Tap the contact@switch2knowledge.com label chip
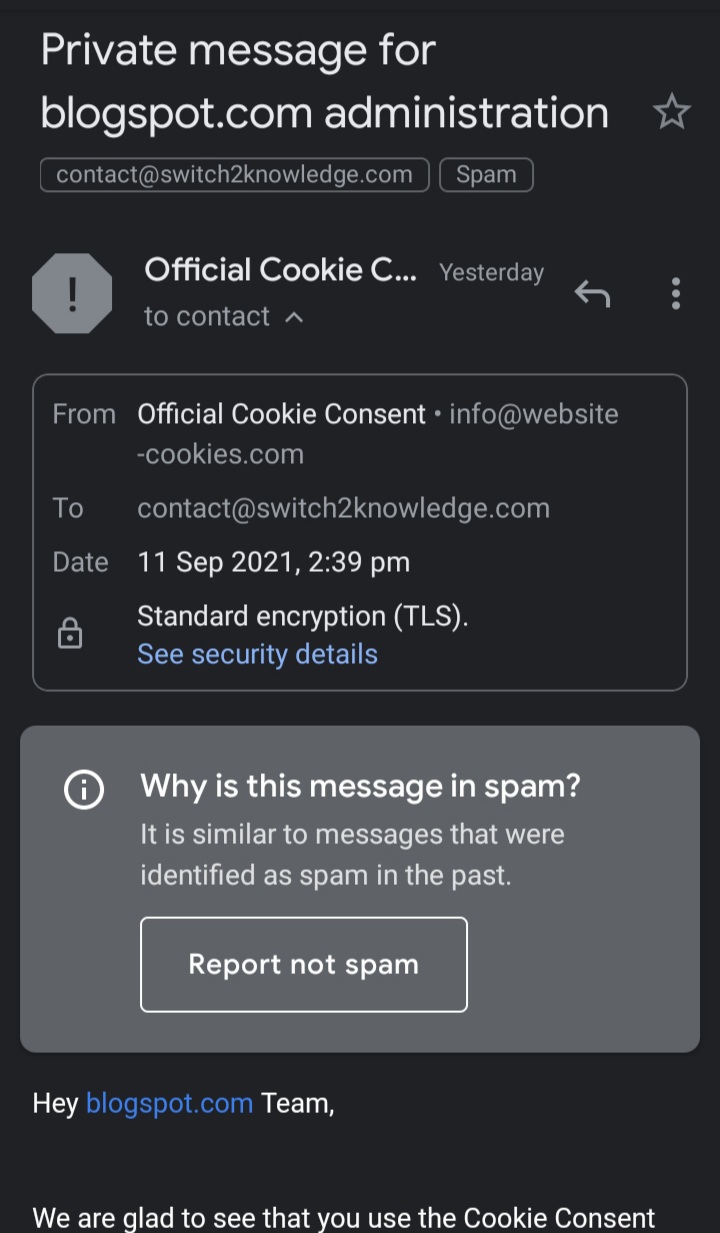 pyautogui.click(x=234, y=175)
